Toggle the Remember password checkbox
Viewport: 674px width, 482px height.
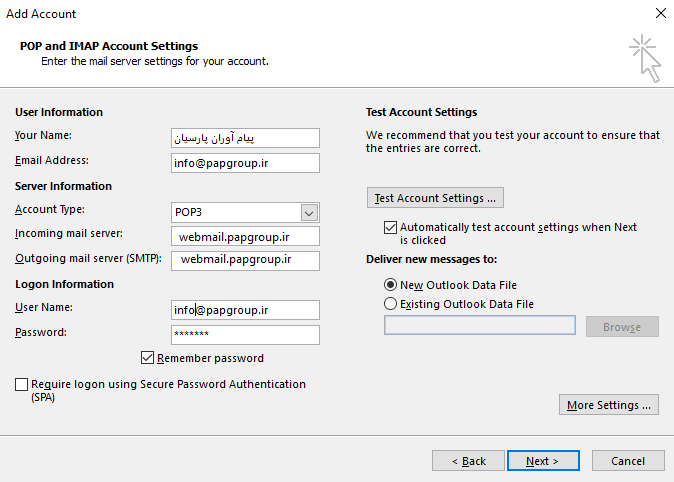pos(148,358)
